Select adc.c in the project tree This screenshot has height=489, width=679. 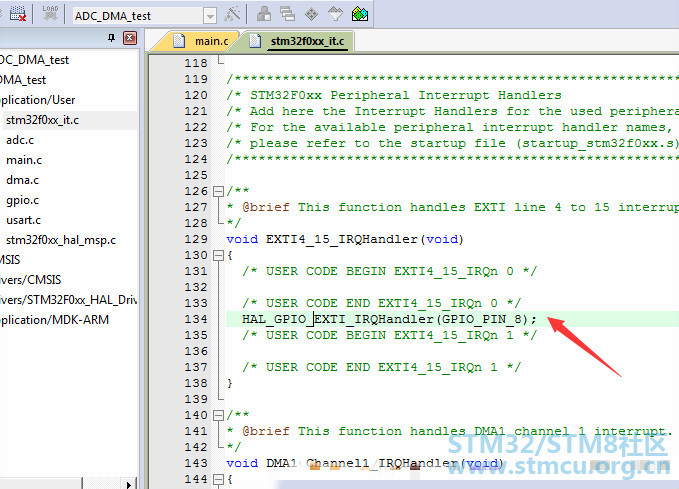pyautogui.click(x=20, y=140)
